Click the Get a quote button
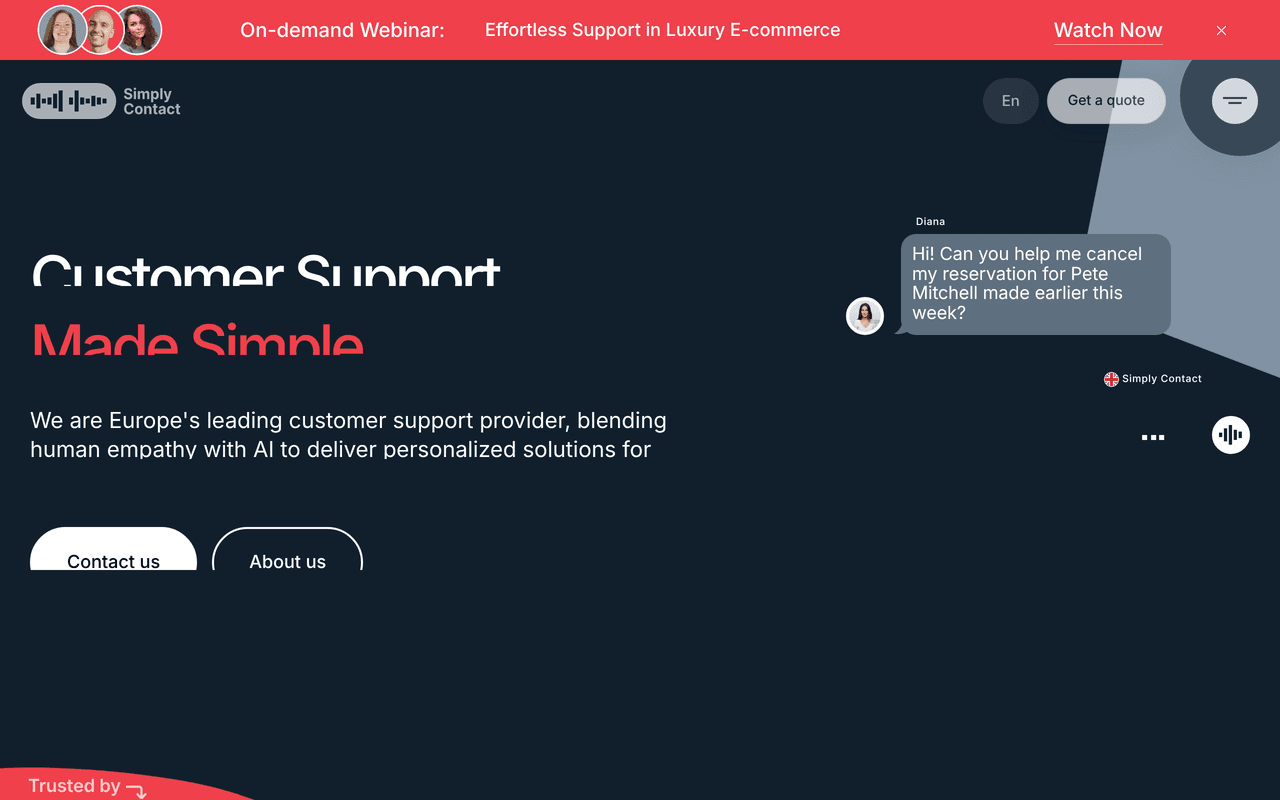The width and height of the screenshot is (1280, 800). click(1106, 101)
